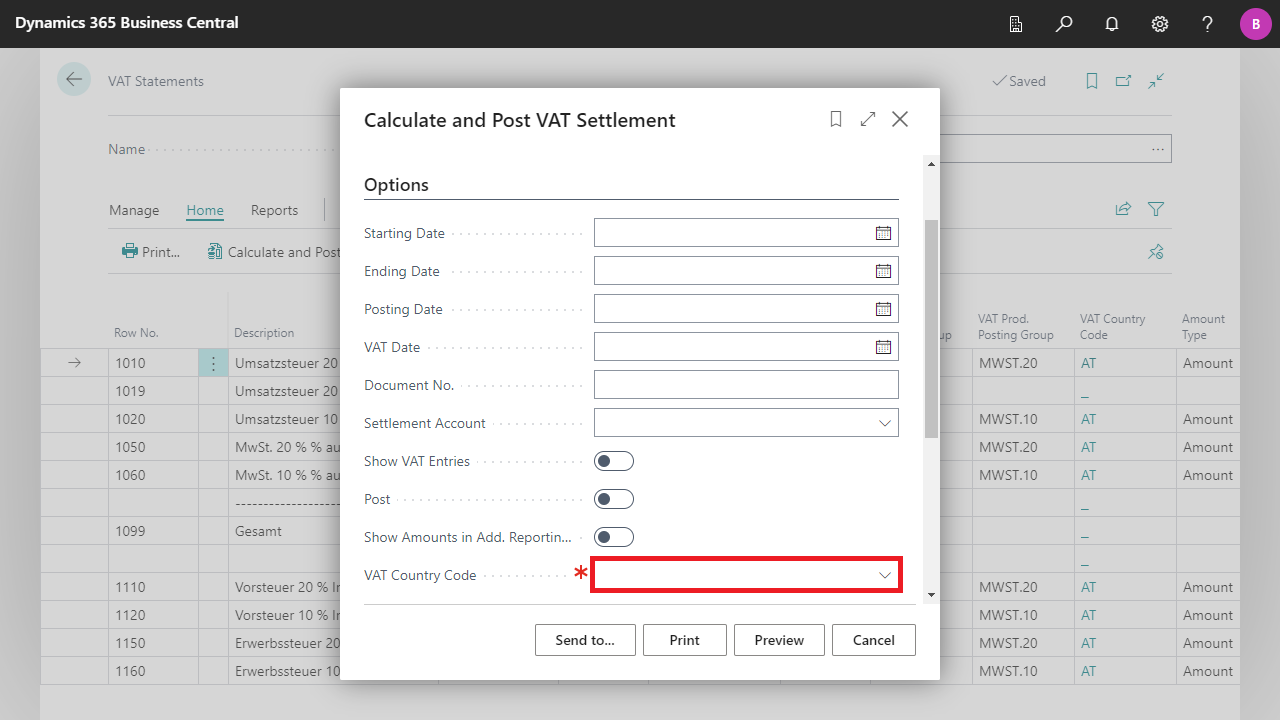
Task: Open the VAT Country Code dropdown
Action: click(884, 575)
